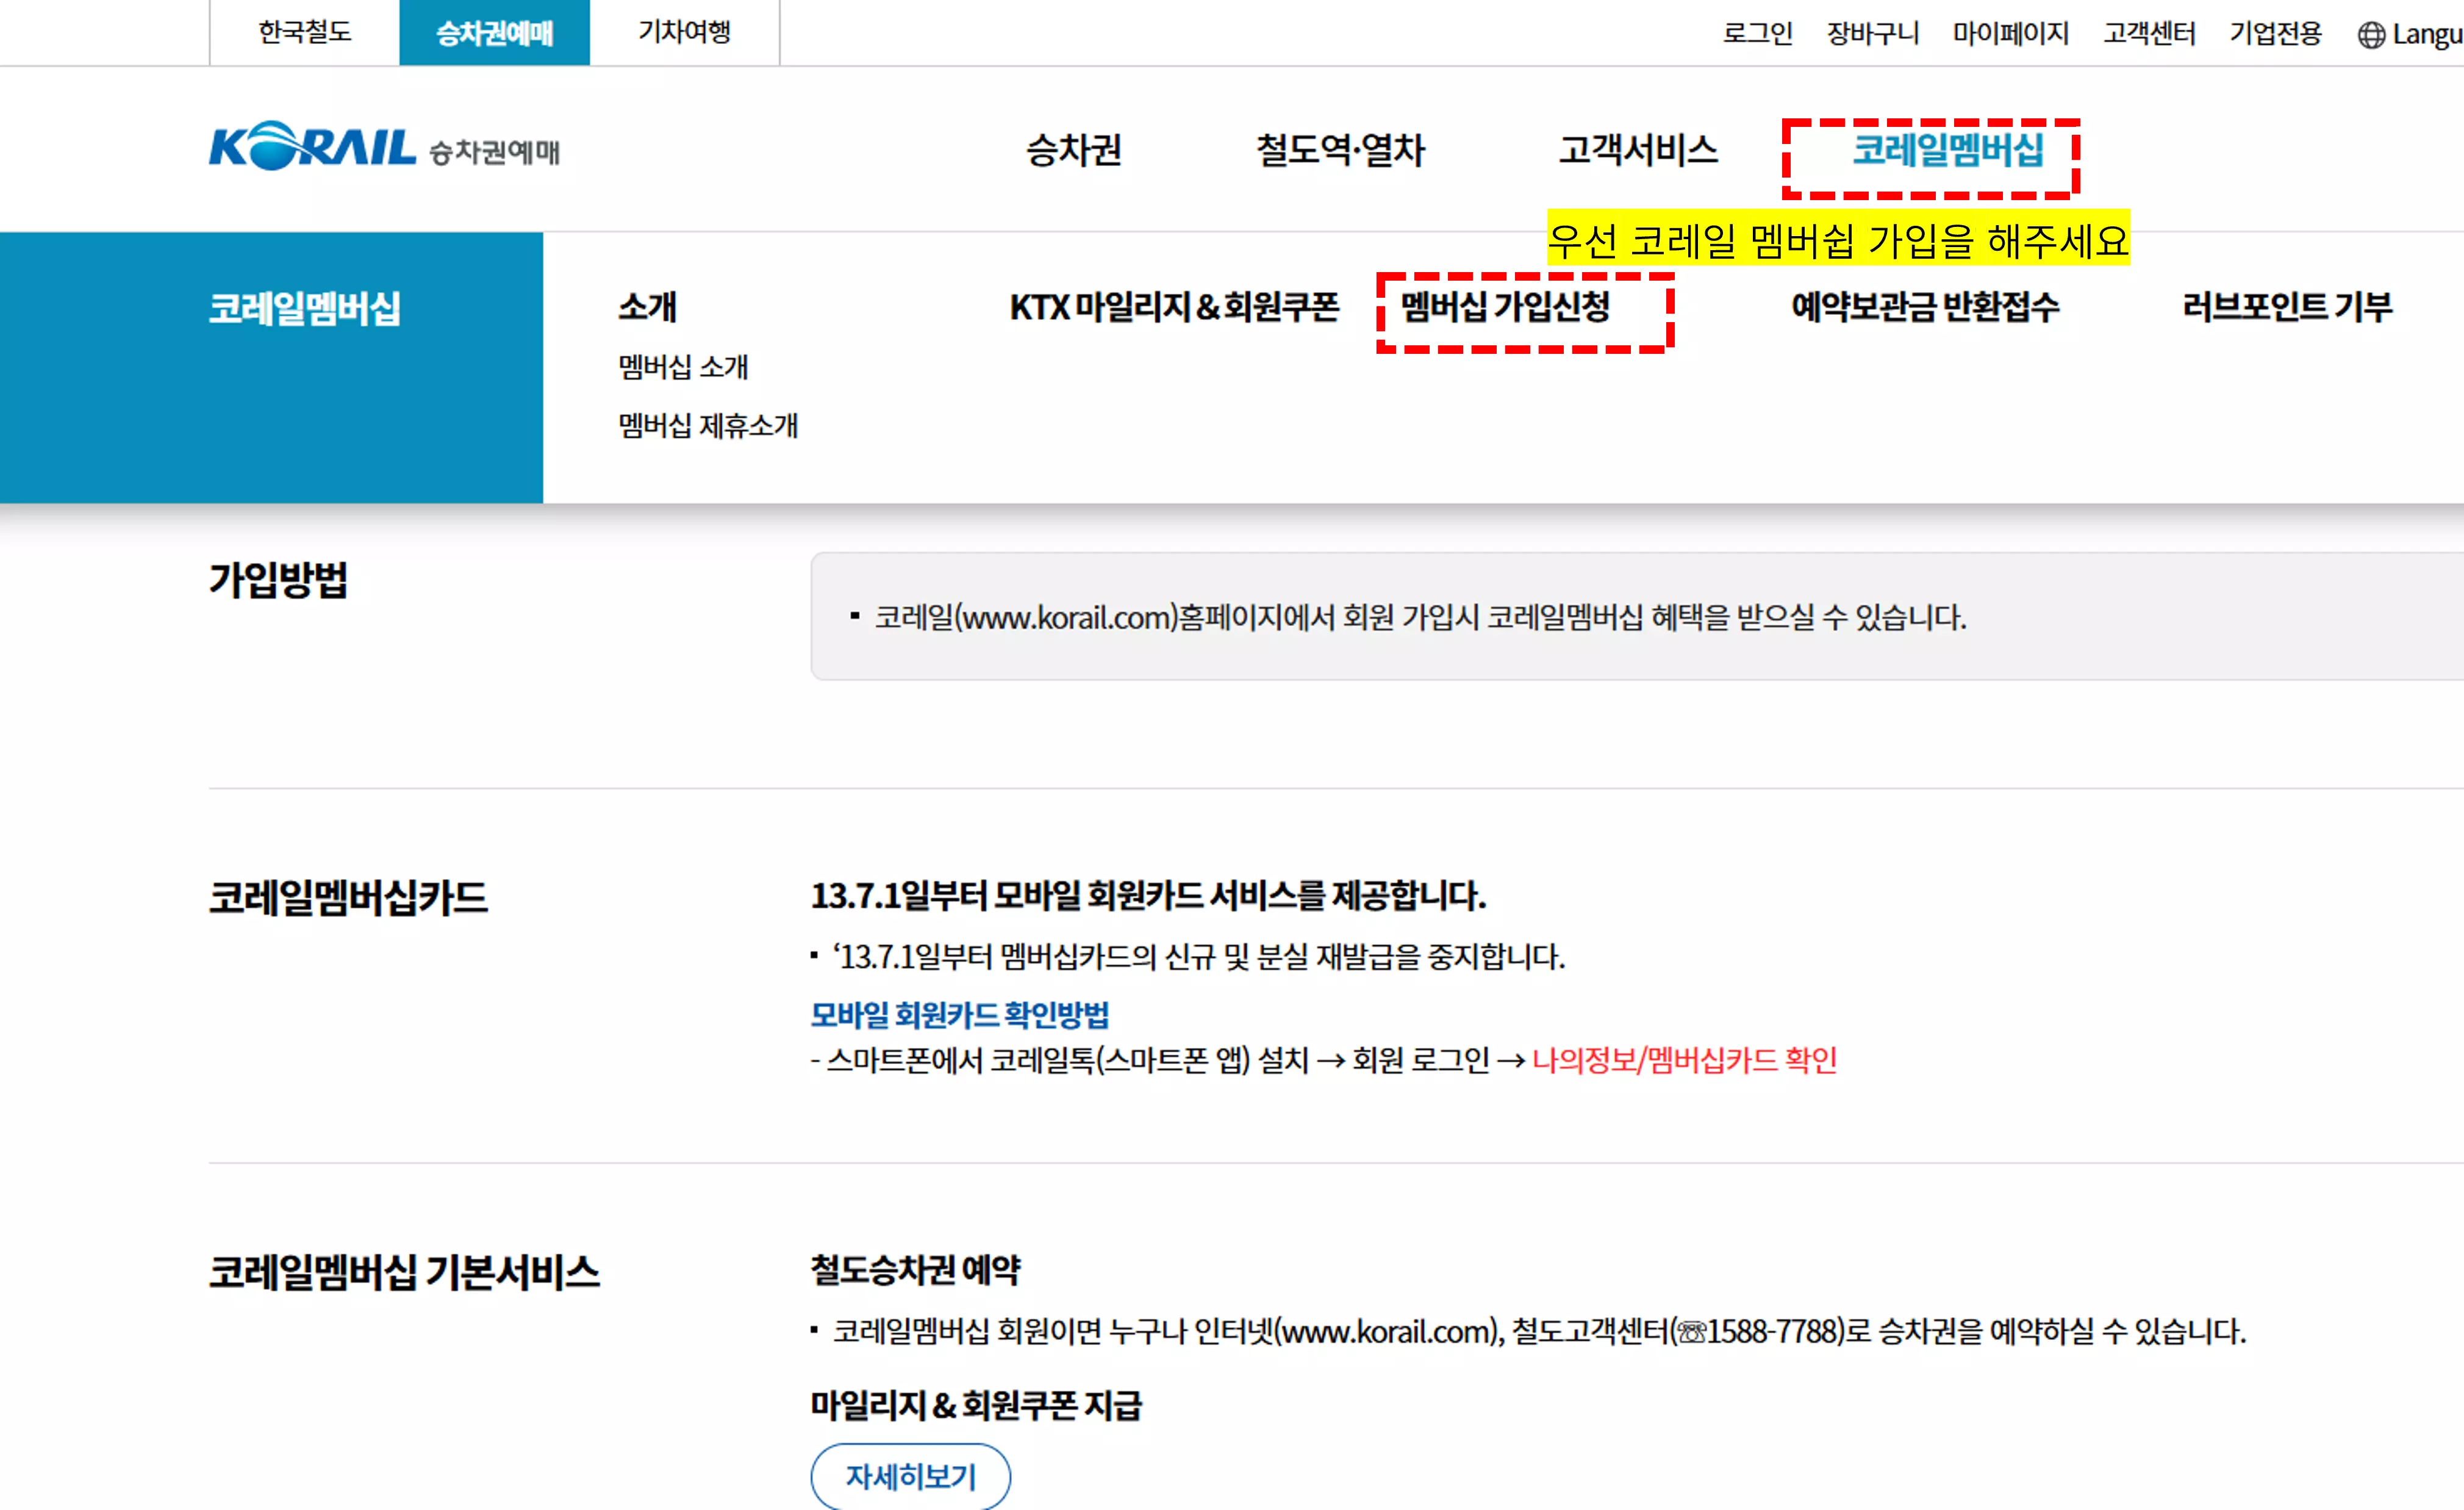Open 예약보관금 반환접수 submenu
This screenshot has height=1510, width=2464.
1925,307
